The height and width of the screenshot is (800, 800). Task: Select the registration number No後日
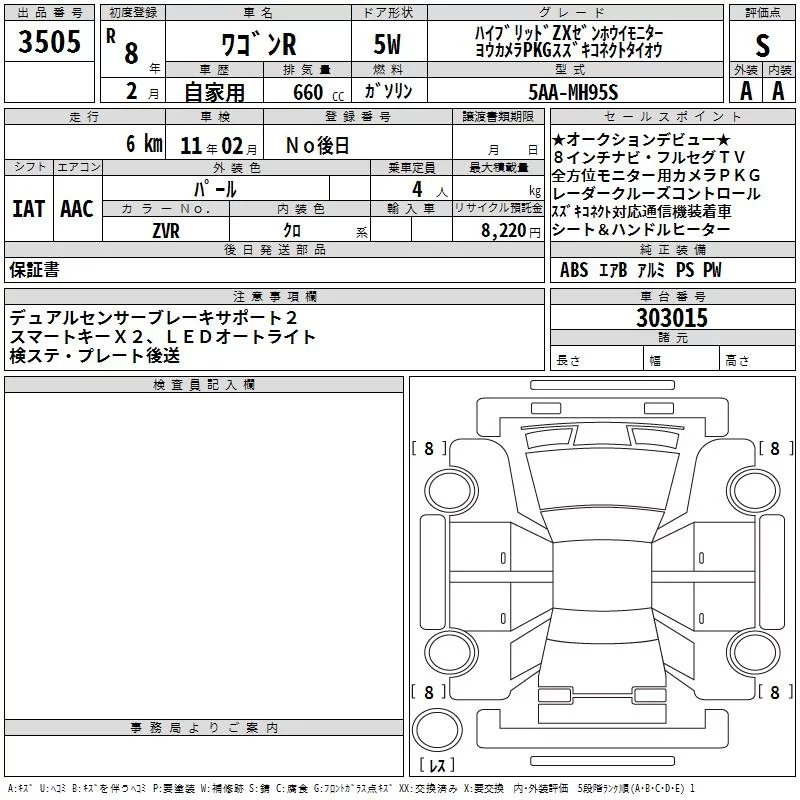tap(317, 145)
